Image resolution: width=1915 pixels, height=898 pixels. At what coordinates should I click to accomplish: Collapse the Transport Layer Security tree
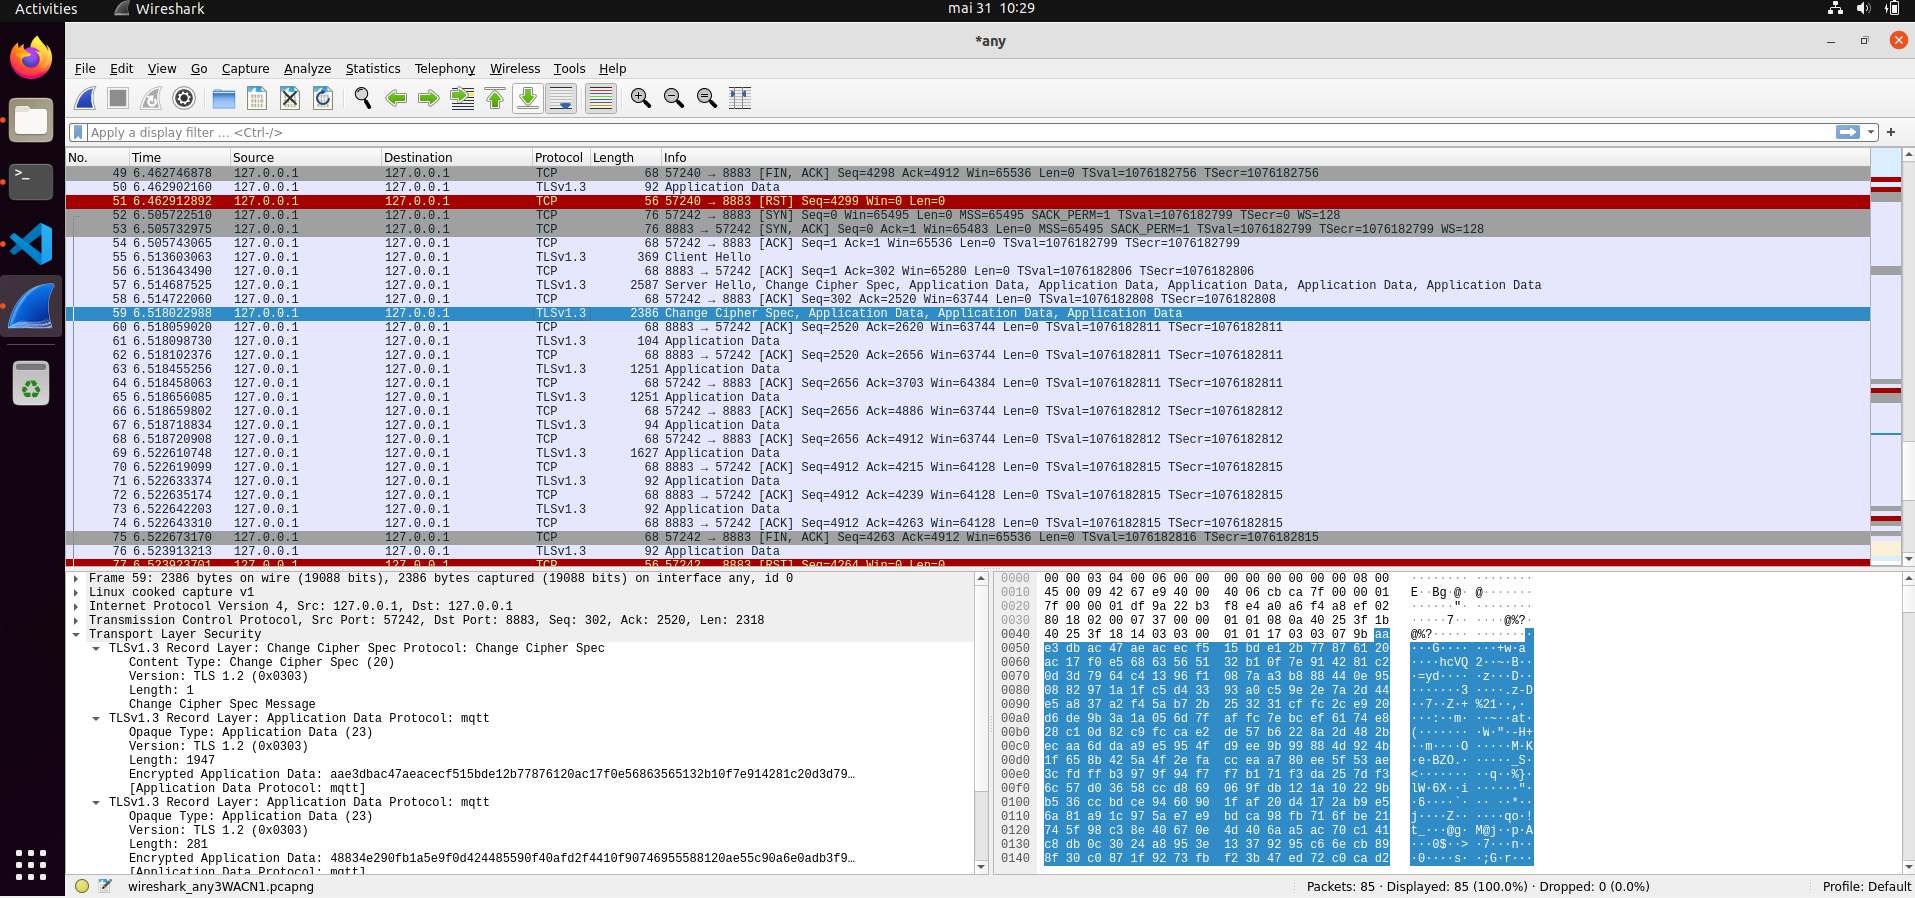pos(77,634)
